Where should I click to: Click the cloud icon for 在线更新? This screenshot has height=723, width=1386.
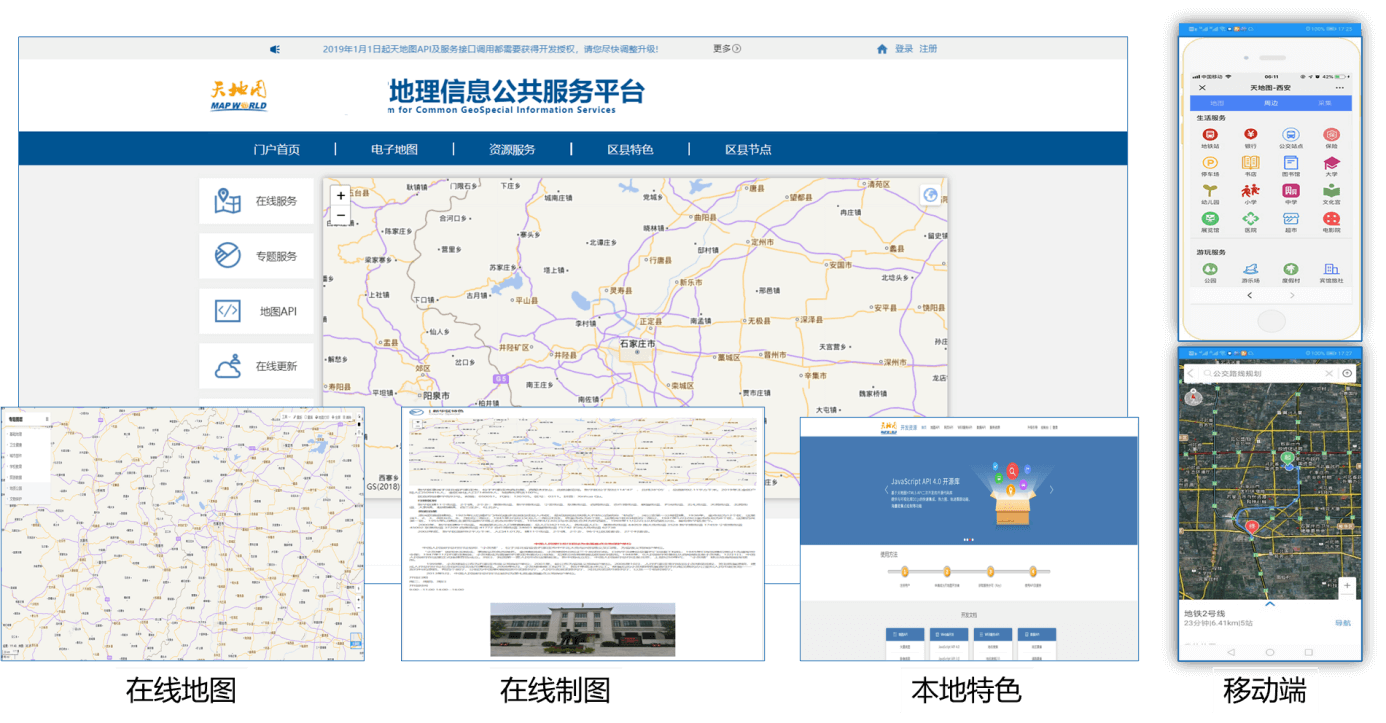(x=228, y=366)
